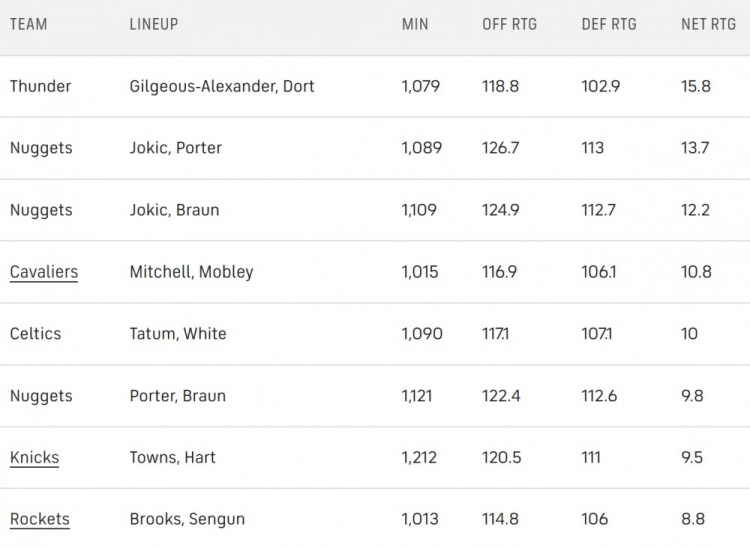Sort by NET RTG column header
Image resolution: width=750 pixels, height=548 pixels.
click(x=708, y=24)
